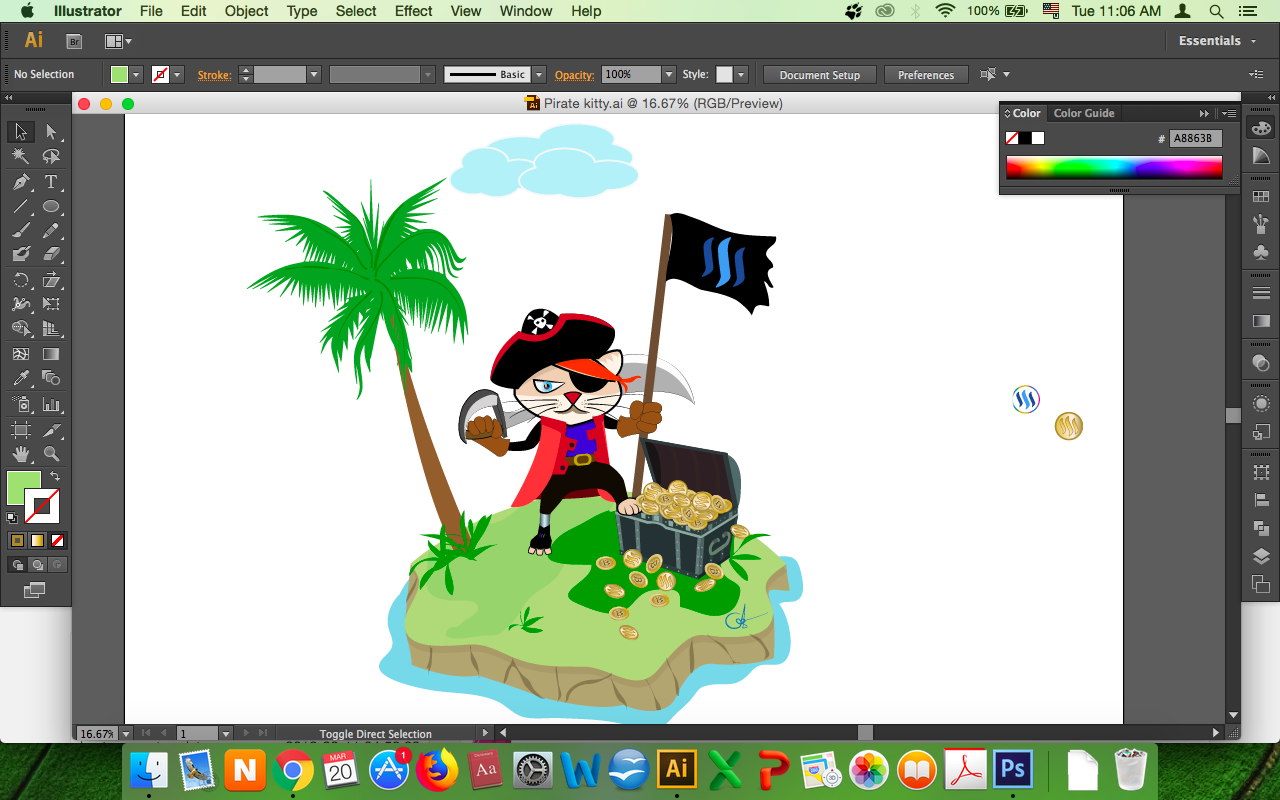Open the Type menu
The image size is (1280, 800).
pos(302,11)
